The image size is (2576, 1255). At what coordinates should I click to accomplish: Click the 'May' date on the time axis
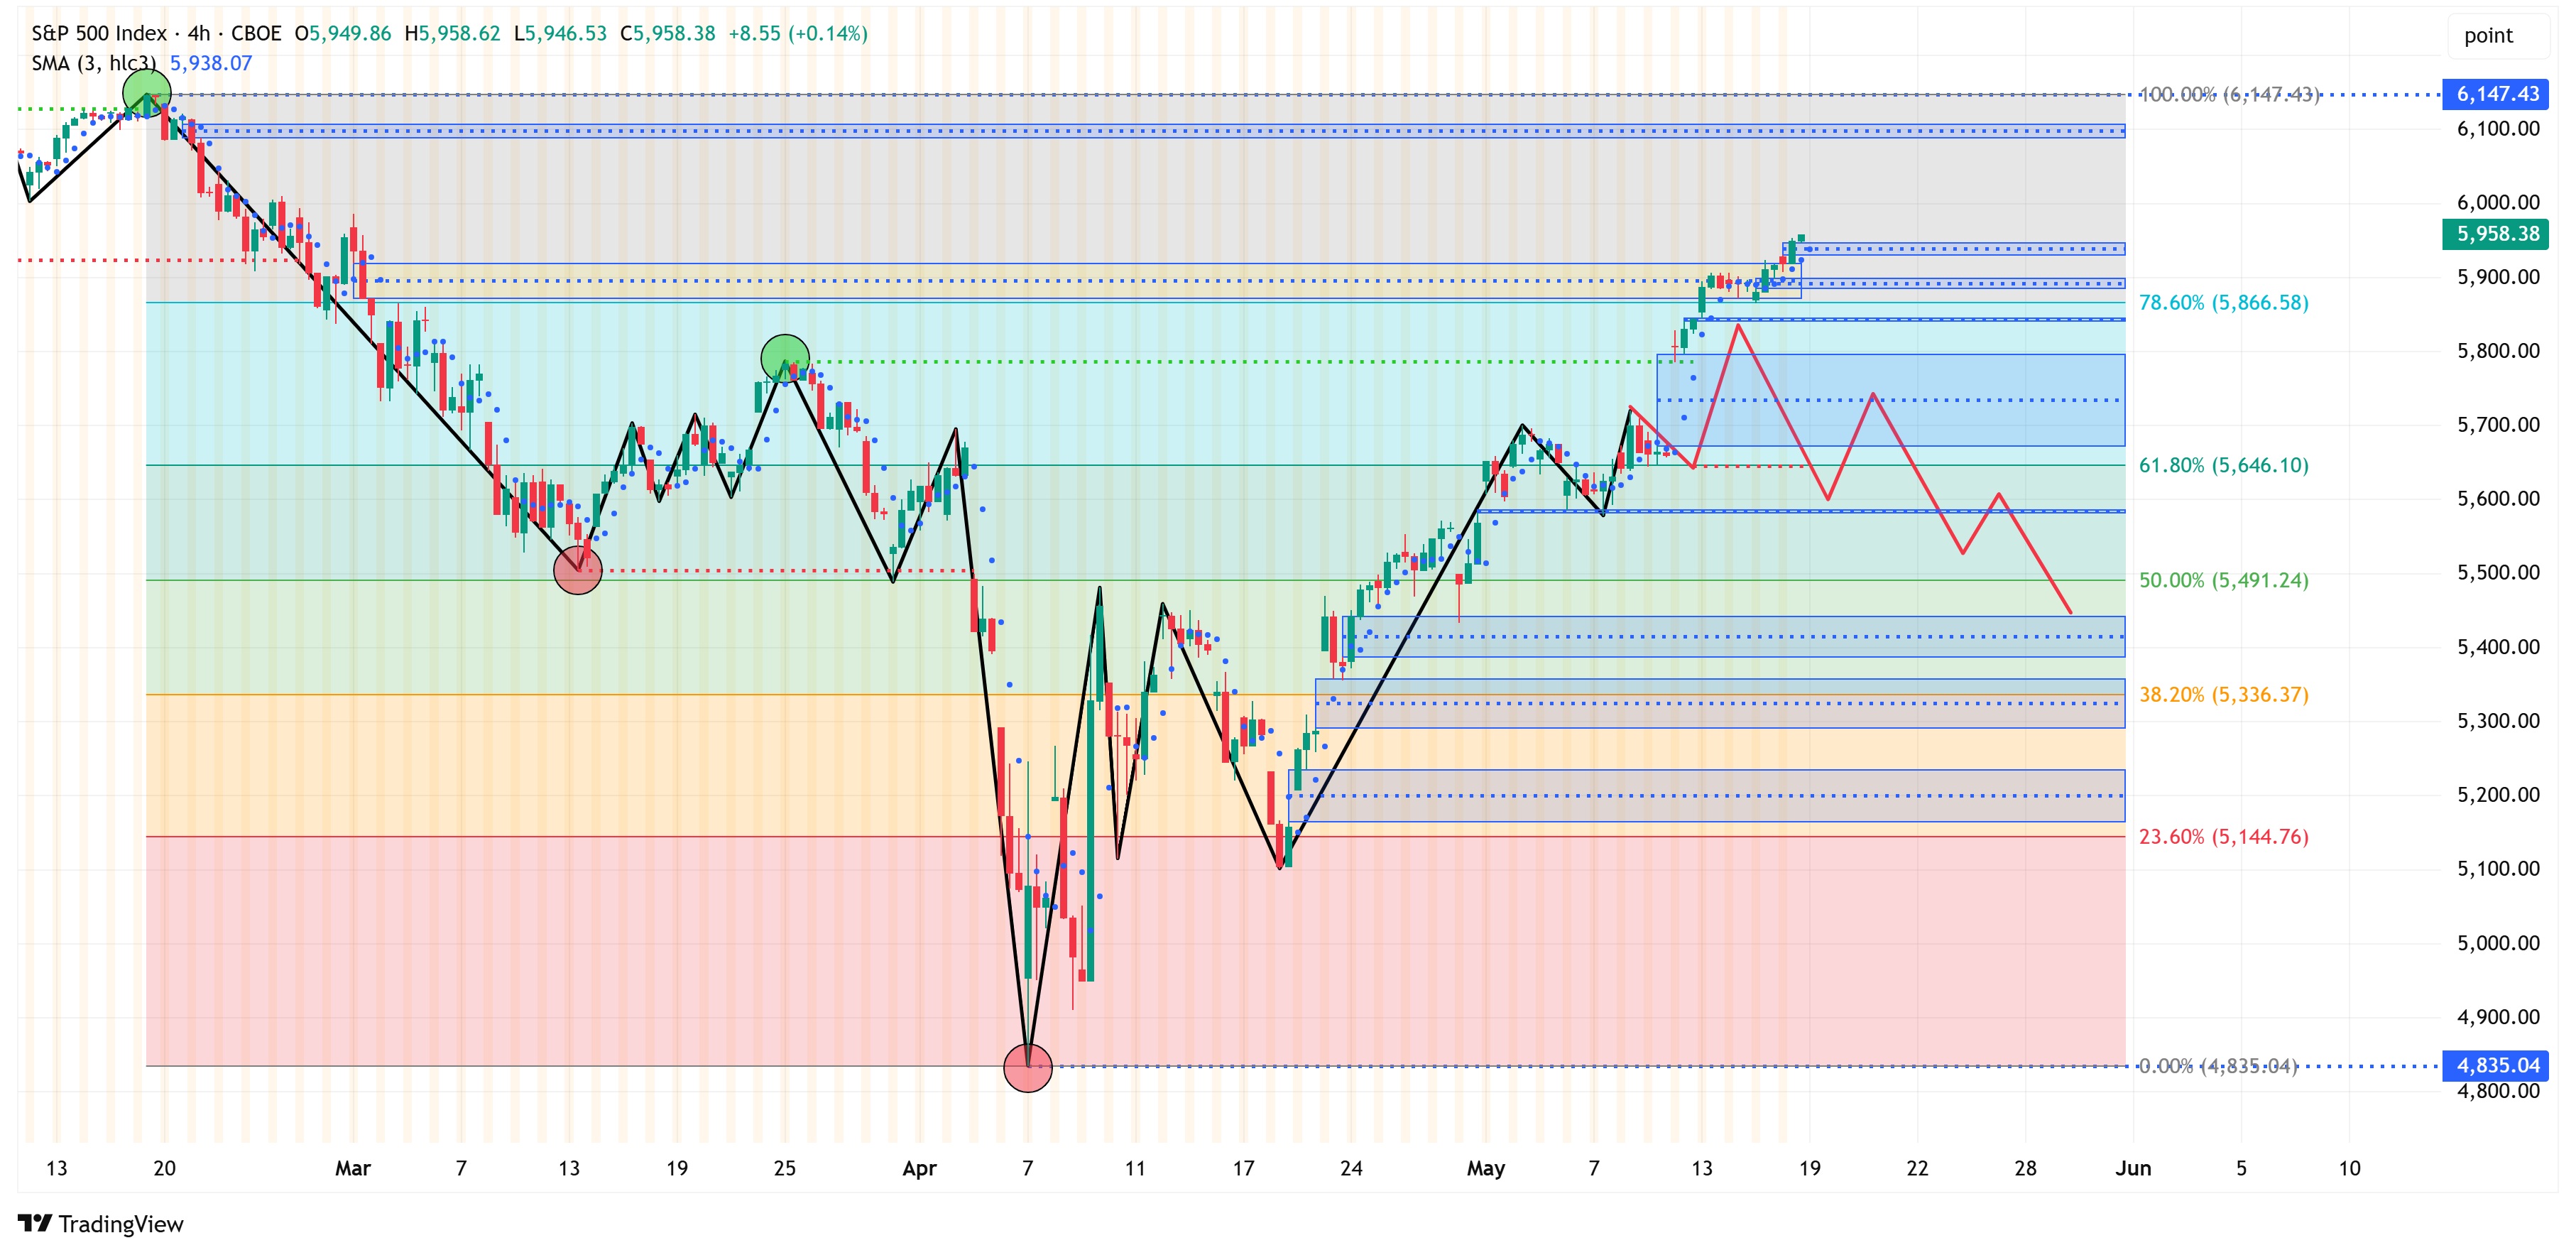pyautogui.click(x=1485, y=1168)
